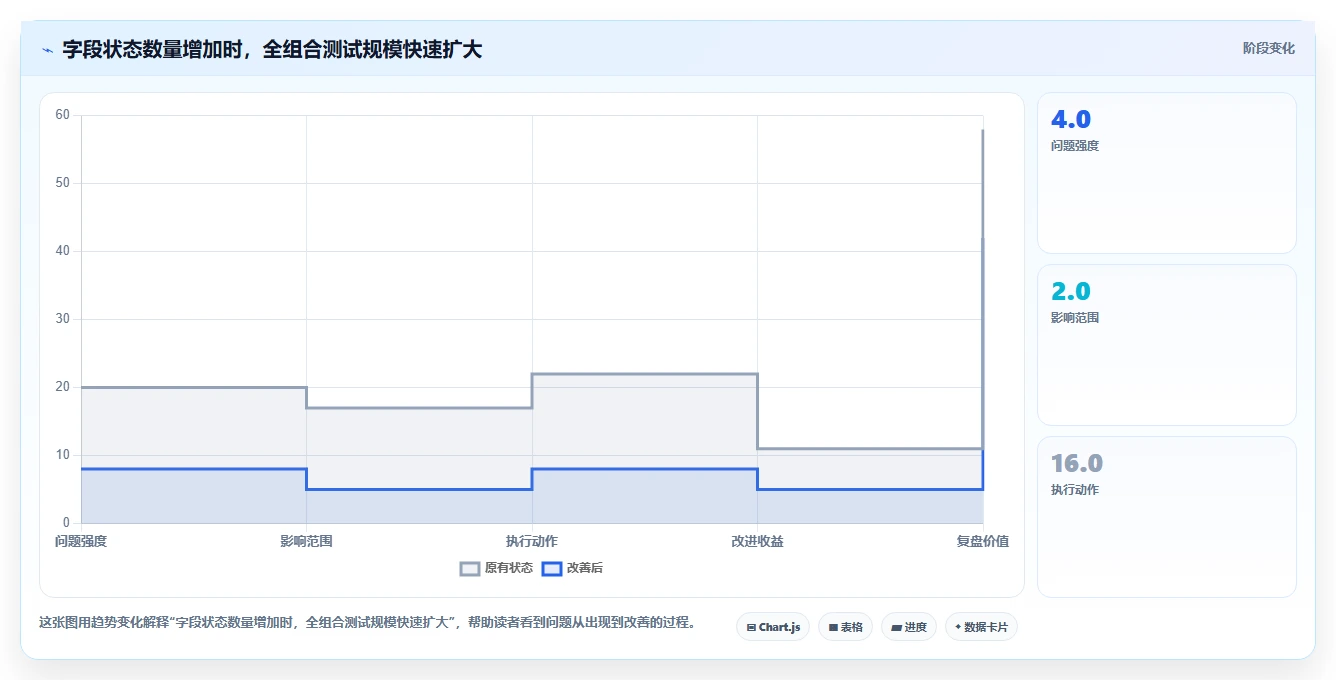Screen dimensions: 1336x680
Task: Click the 数据卡片 tag button
Action: 981,627
